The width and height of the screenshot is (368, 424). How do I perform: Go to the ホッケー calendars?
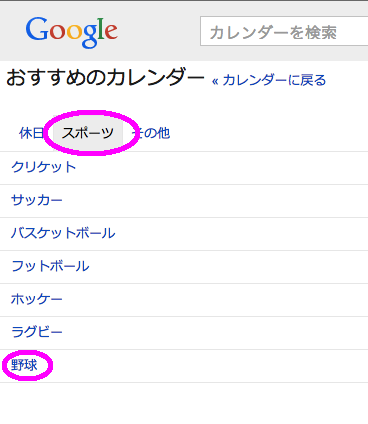click(37, 299)
